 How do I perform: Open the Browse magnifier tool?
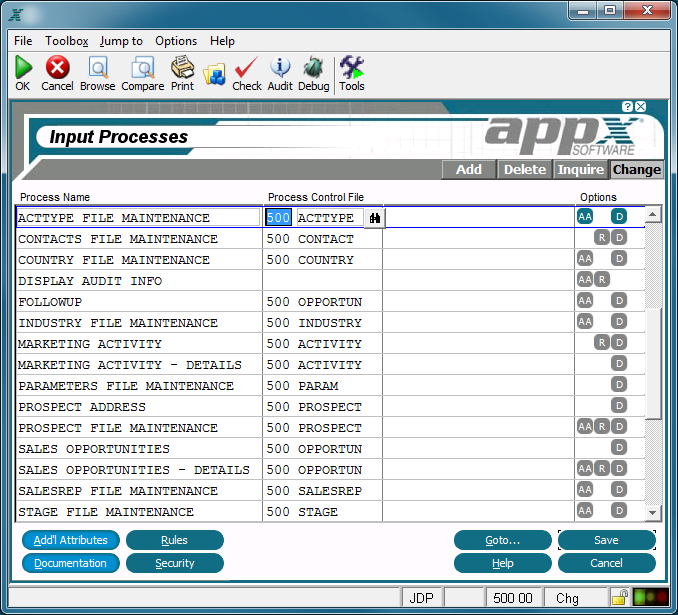tap(98, 67)
